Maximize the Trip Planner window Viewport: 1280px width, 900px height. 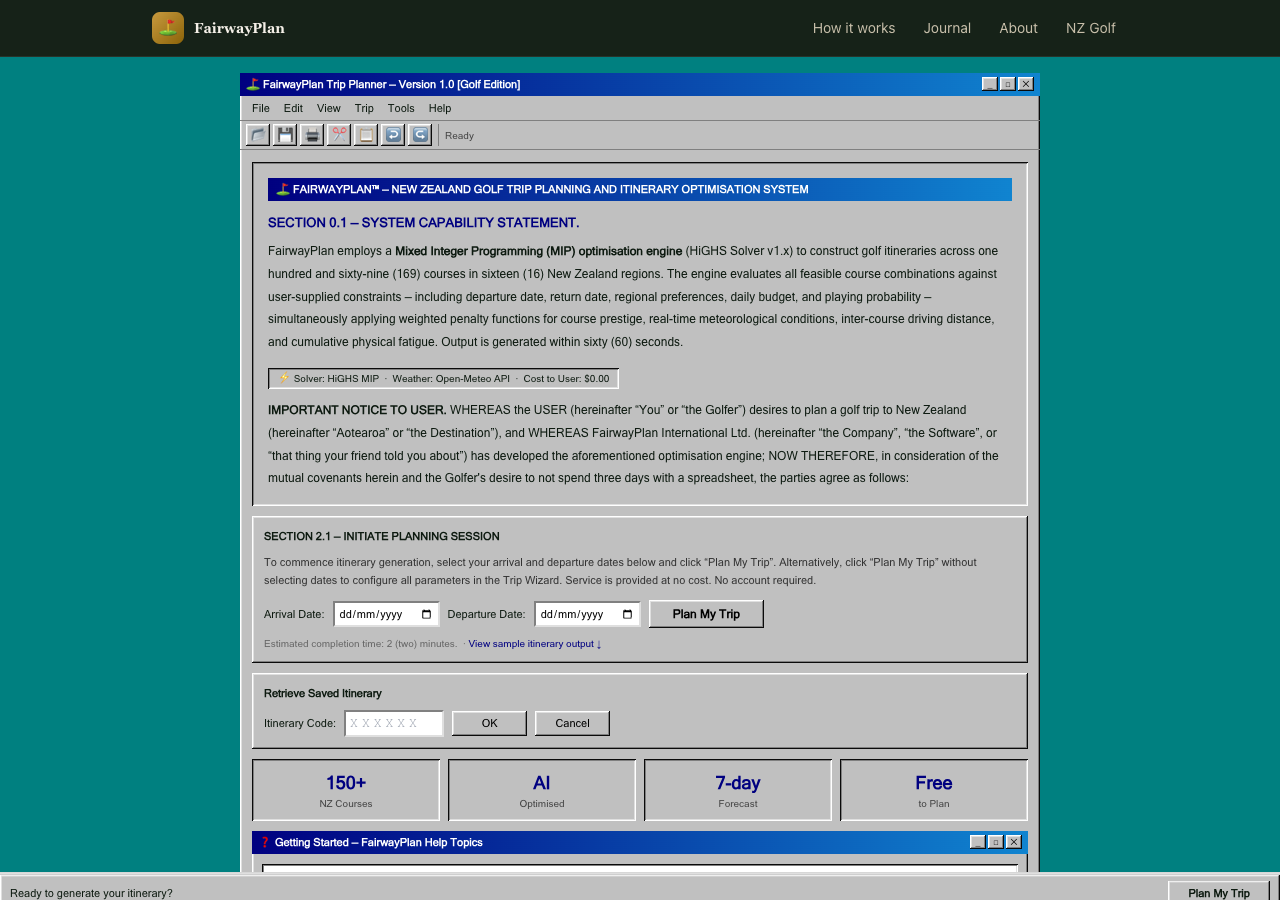pos(1008,84)
